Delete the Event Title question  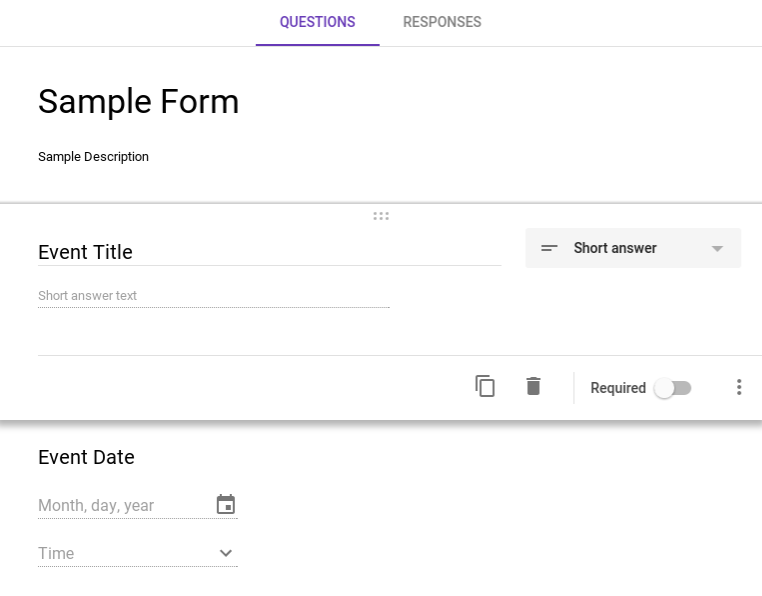click(533, 386)
